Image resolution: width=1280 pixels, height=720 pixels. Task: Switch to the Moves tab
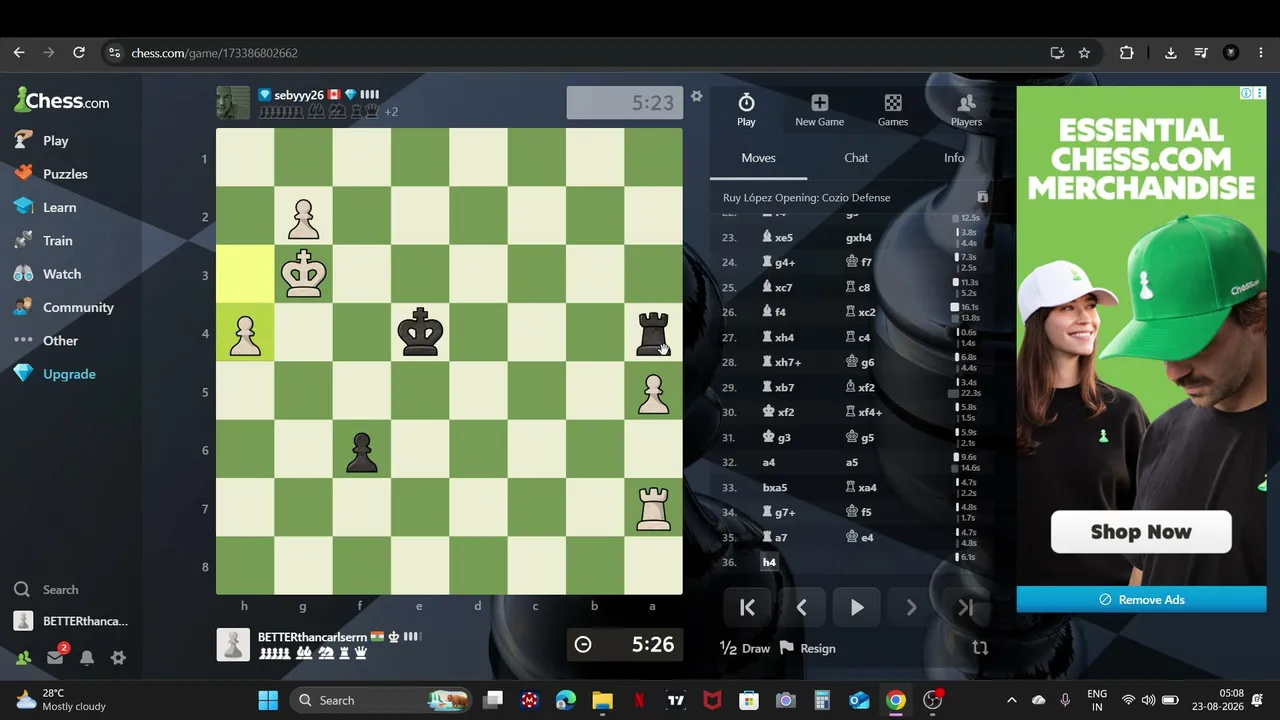click(758, 158)
